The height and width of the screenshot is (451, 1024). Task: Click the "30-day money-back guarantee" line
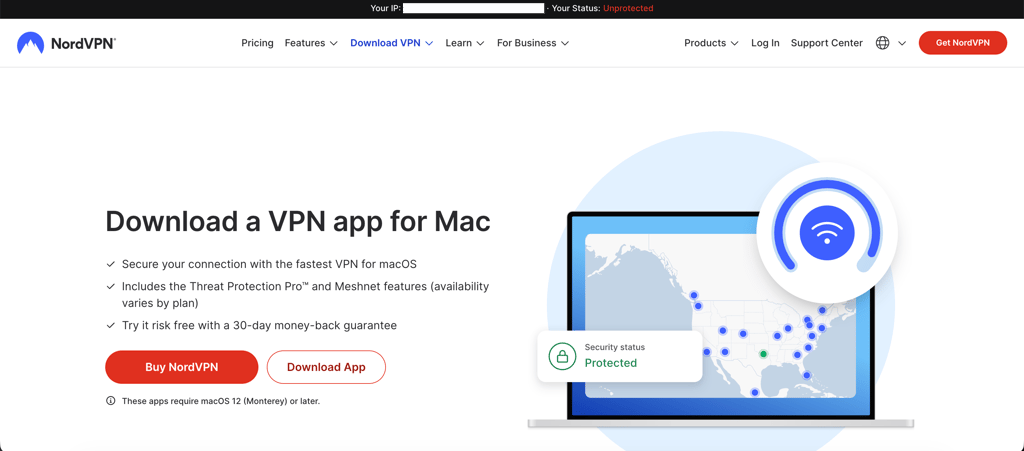click(x=259, y=325)
